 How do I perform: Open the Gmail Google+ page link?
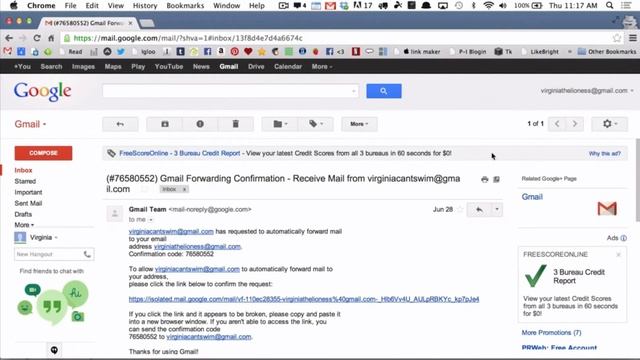[532, 197]
